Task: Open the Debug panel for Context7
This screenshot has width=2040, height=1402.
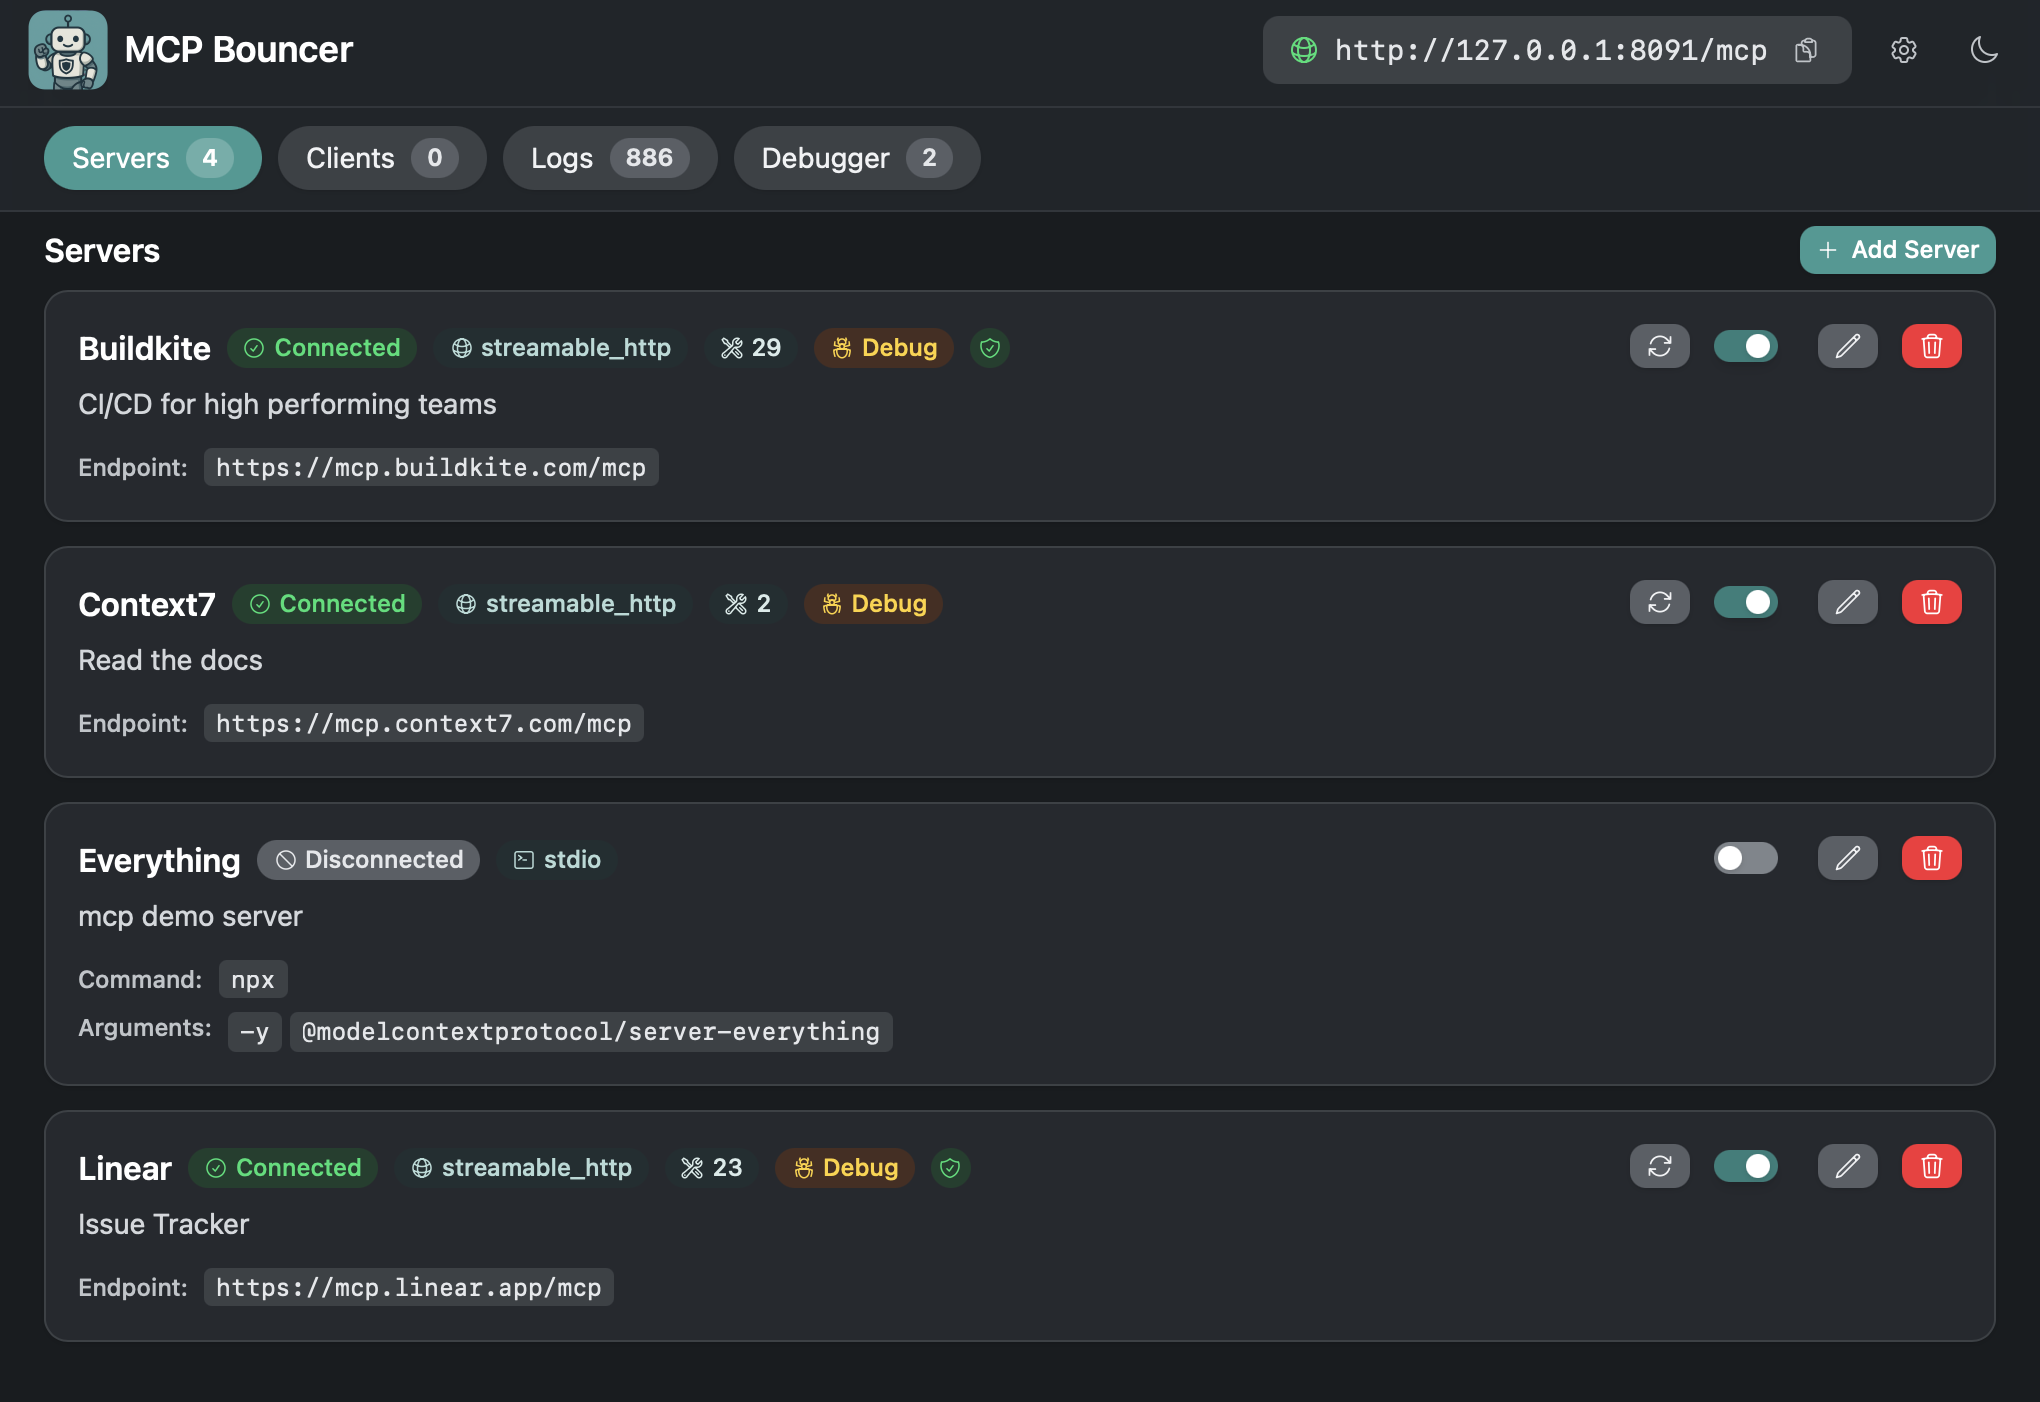Action: coord(872,603)
